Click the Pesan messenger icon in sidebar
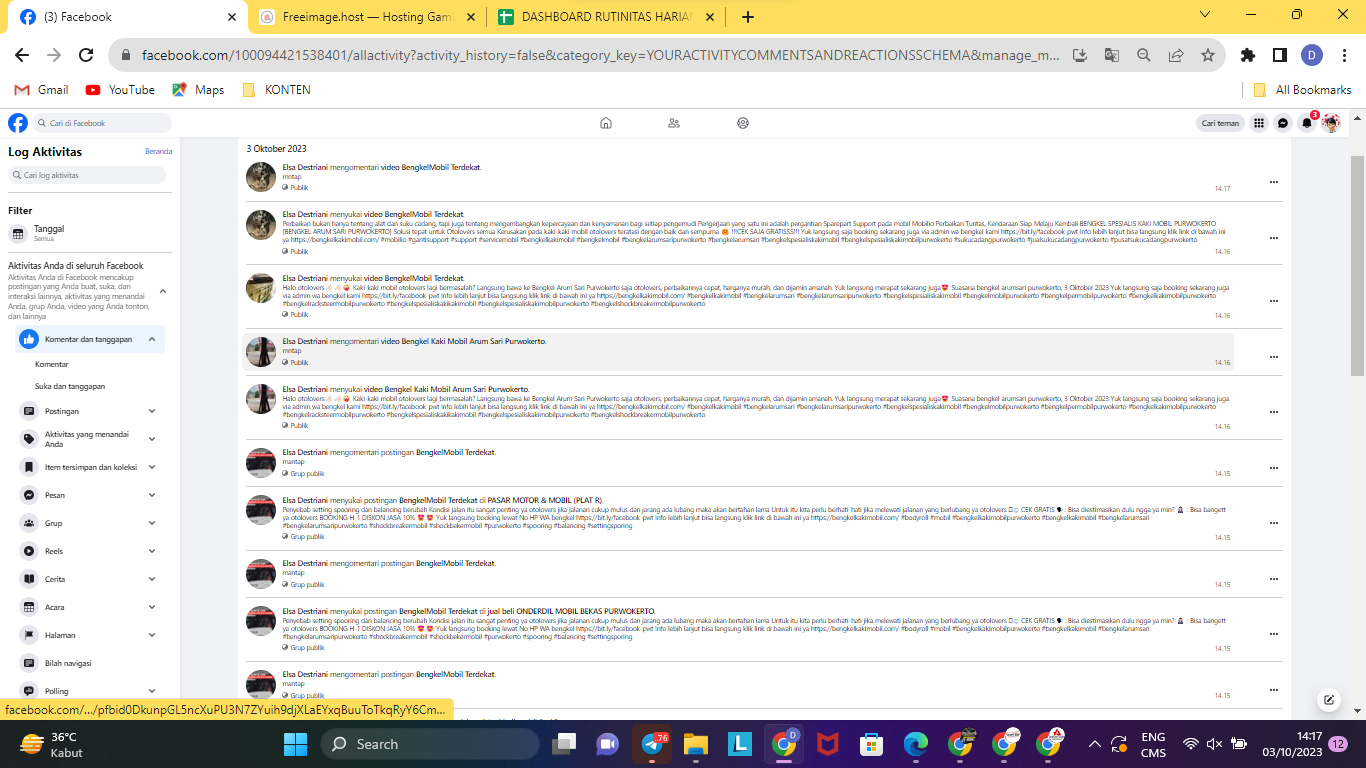The height and width of the screenshot is (768, 1366). coord(29,495)
